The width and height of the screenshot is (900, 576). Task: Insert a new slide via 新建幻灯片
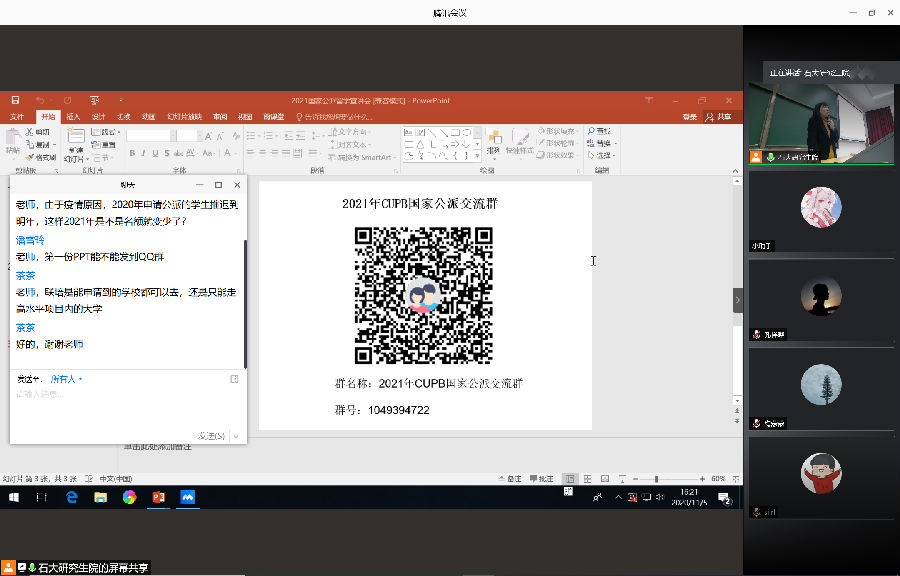click(x=75, y=145)
